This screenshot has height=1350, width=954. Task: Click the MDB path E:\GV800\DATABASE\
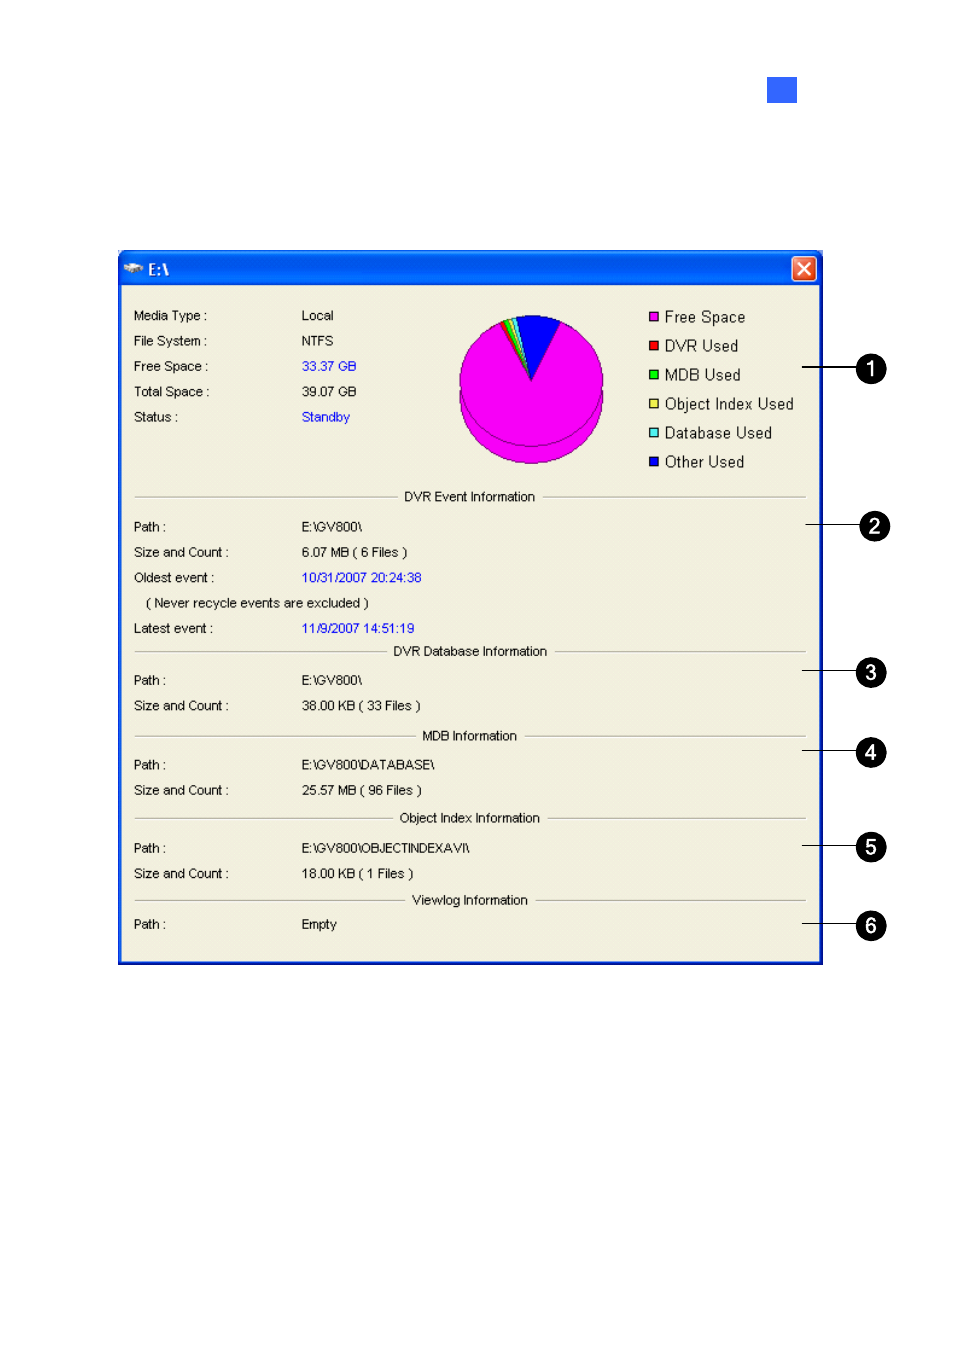(368, 765)
